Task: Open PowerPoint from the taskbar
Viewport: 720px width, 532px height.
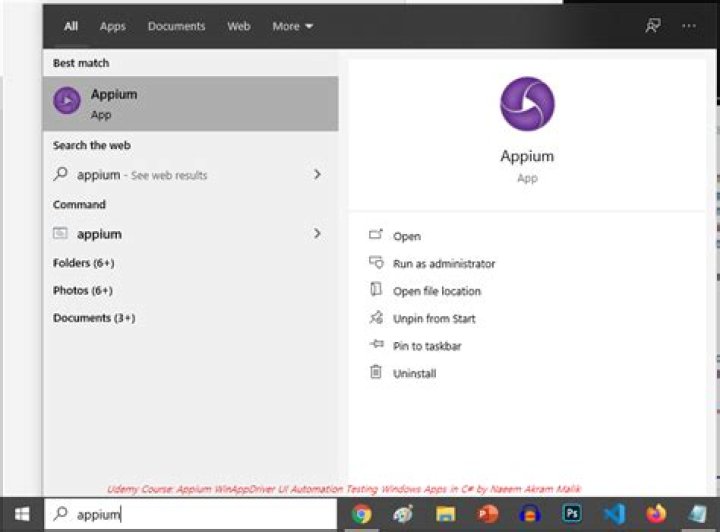Action: [488, 514]
